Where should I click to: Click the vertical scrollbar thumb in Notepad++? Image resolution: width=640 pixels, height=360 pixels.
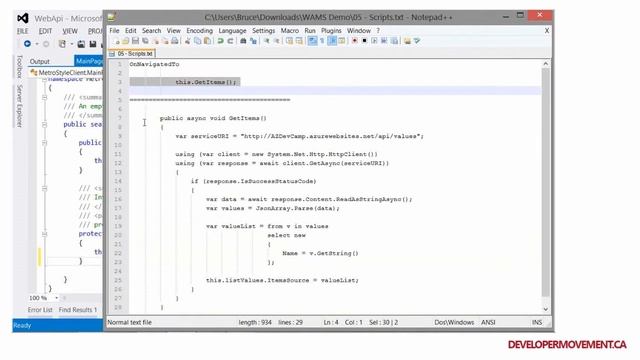click(x=546, y=182)
